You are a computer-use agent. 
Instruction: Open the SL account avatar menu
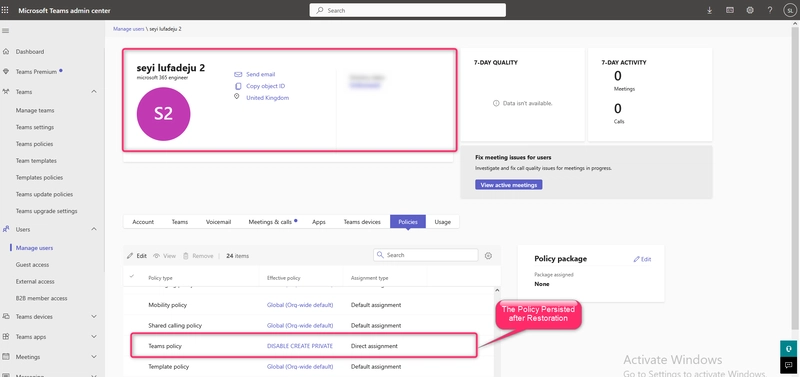[789, 10]
